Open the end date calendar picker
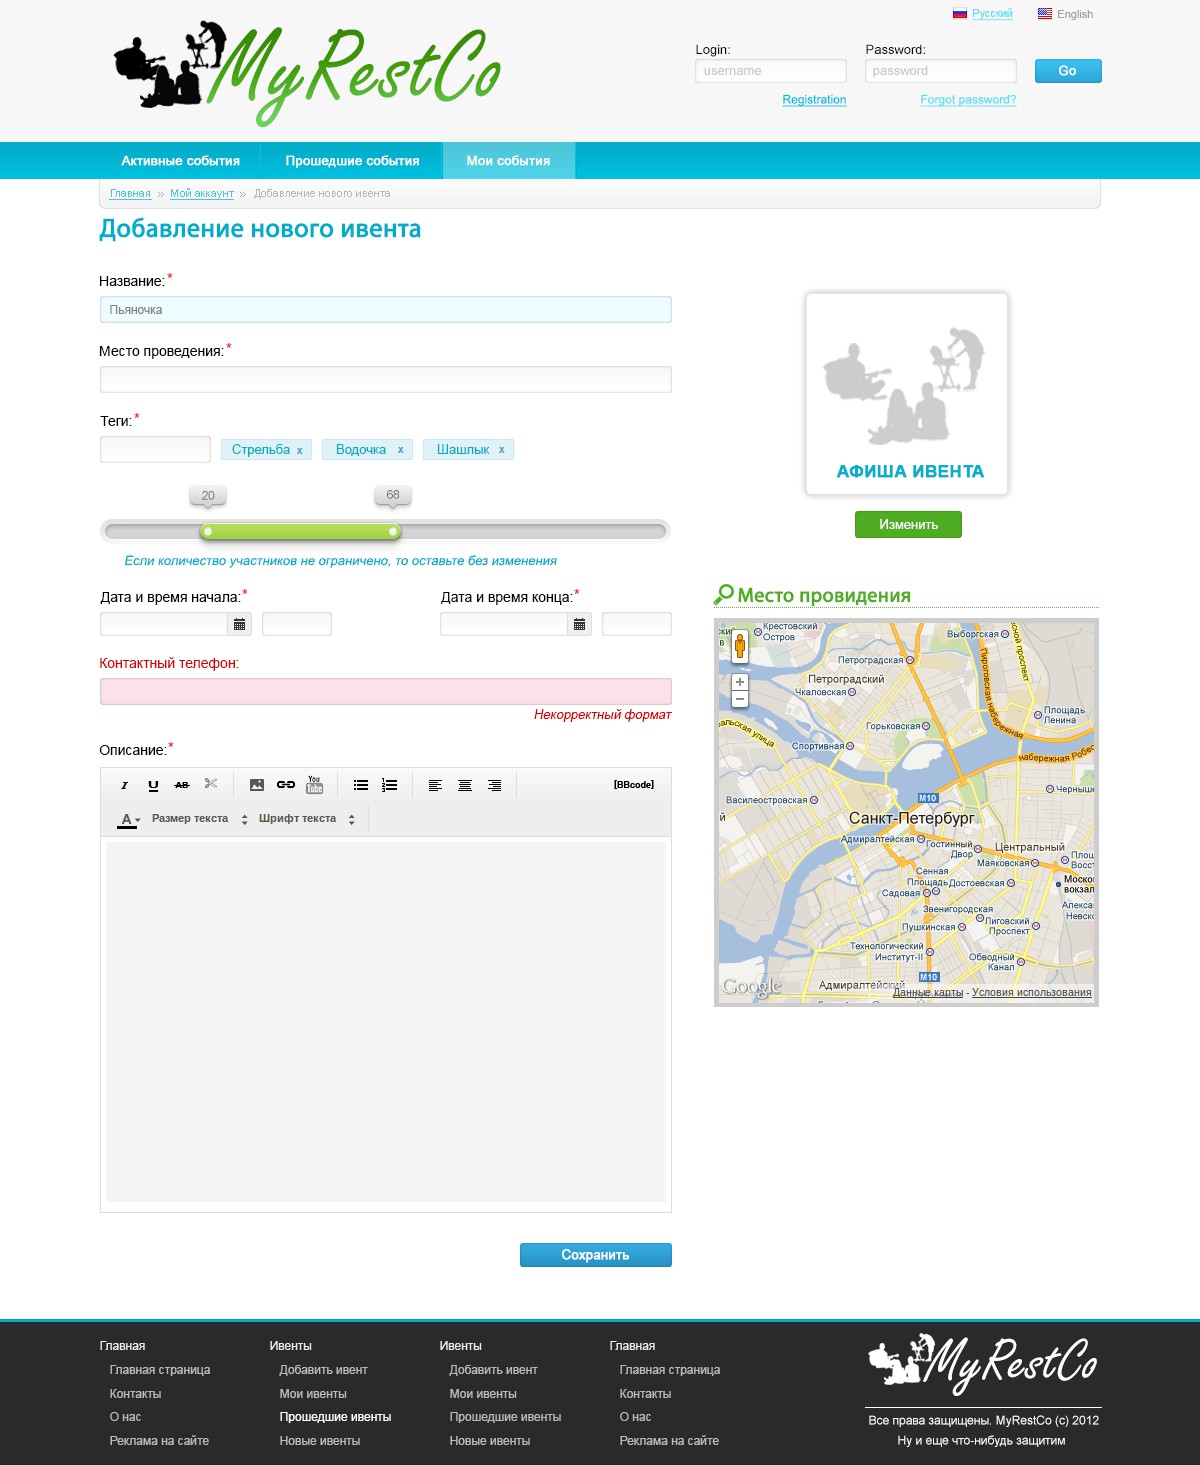The height and width of the screenshot is (1465, 1200). click(x=580, y=624)
